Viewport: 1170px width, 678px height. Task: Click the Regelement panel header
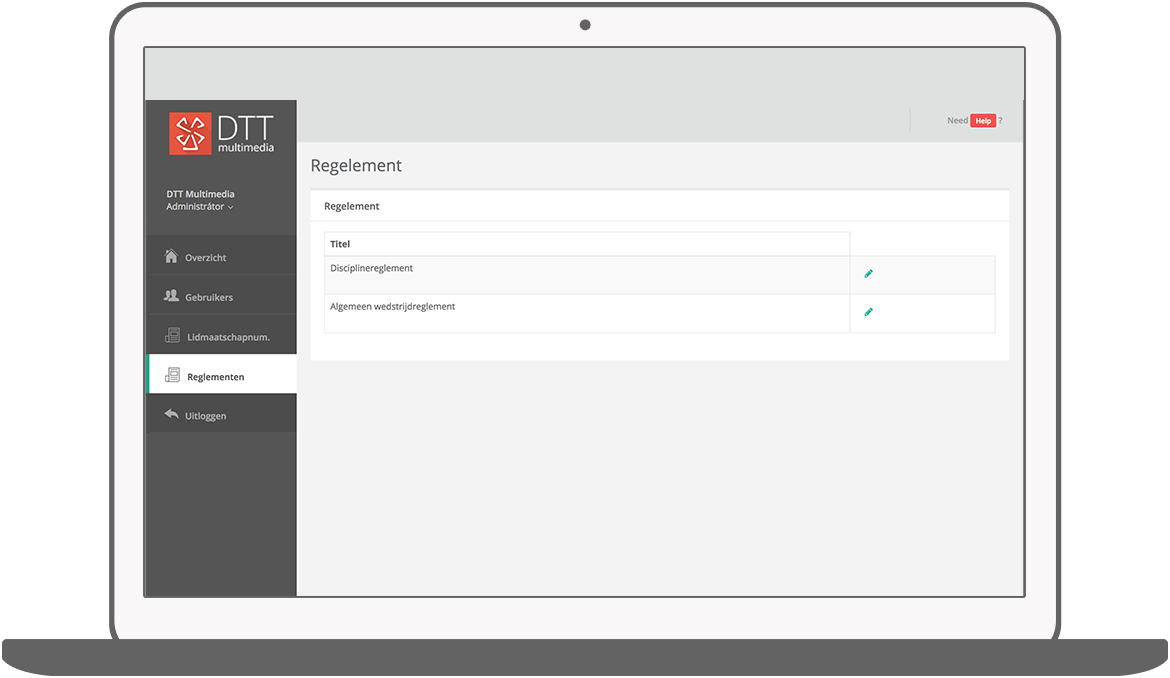[660, 207]
